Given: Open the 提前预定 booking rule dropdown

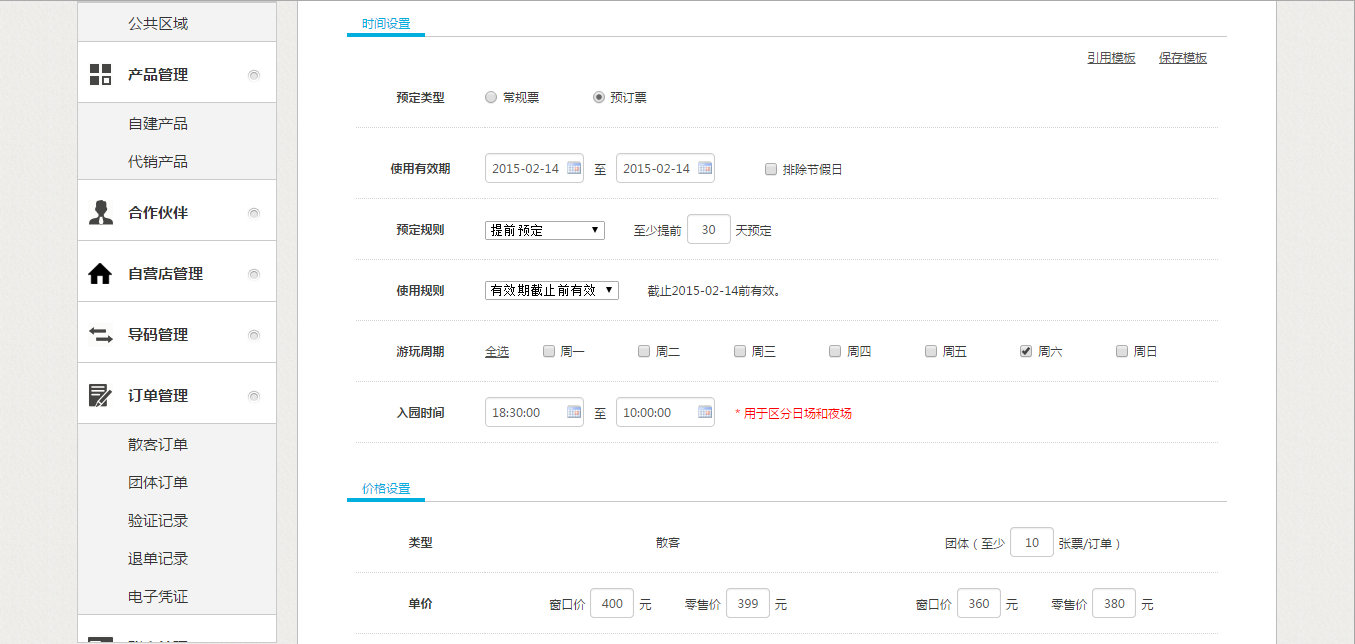Looking at the screenshot, I should 545,230.
